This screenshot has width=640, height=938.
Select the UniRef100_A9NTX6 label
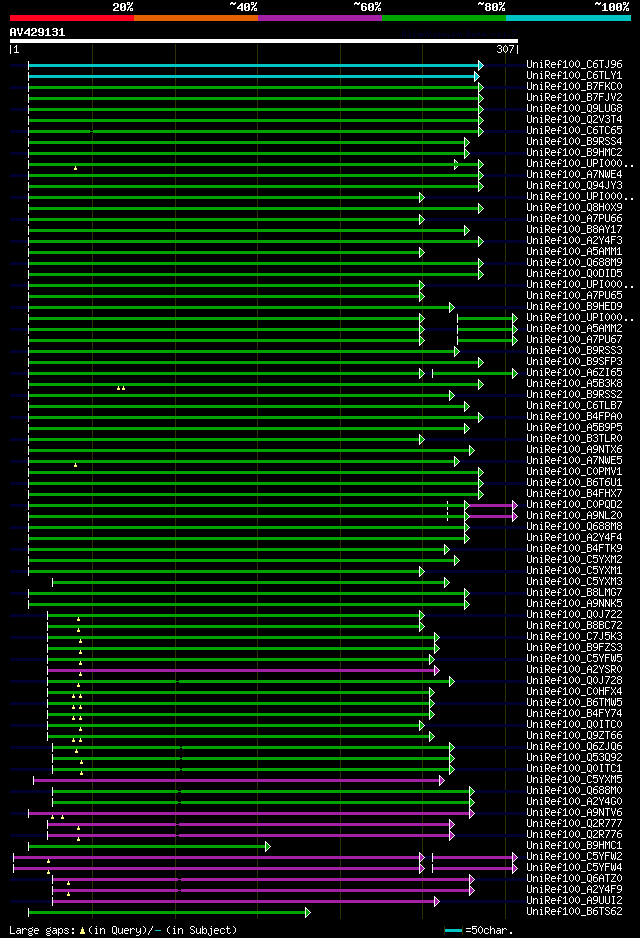point(574,449)
